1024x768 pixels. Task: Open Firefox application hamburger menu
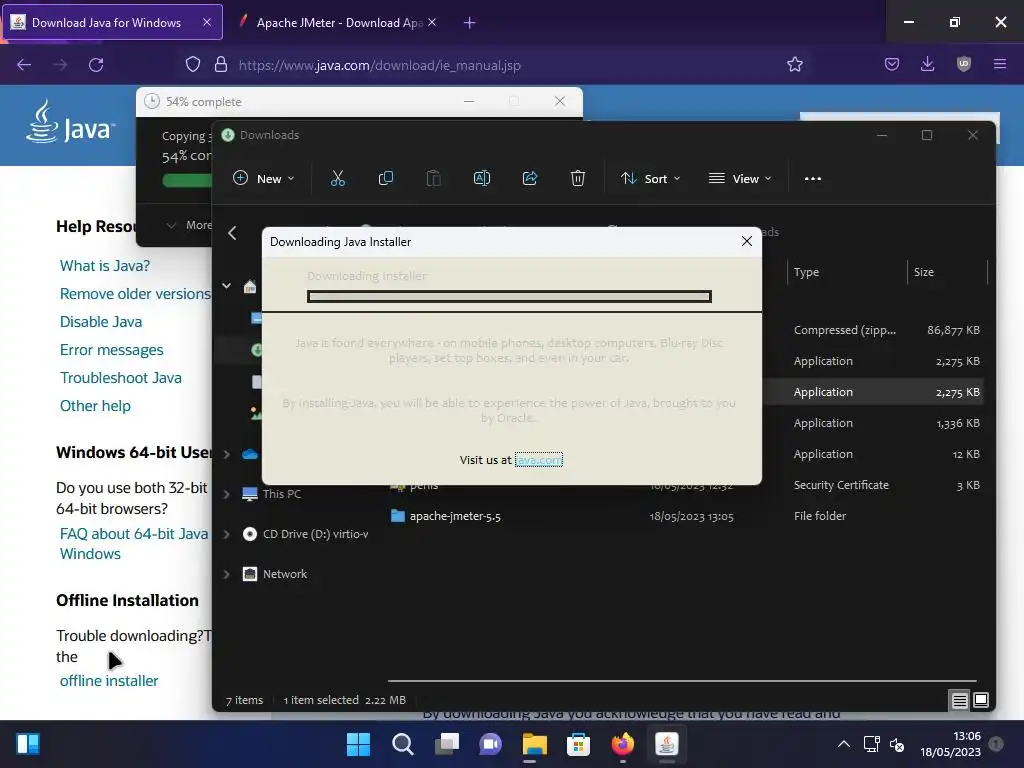pyautogui.click(x=1000, y=64)
